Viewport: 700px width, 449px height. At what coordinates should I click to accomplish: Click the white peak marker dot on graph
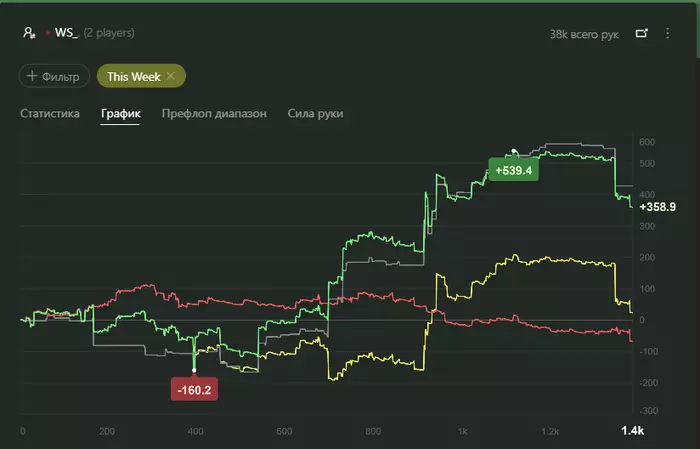(514, 151)
